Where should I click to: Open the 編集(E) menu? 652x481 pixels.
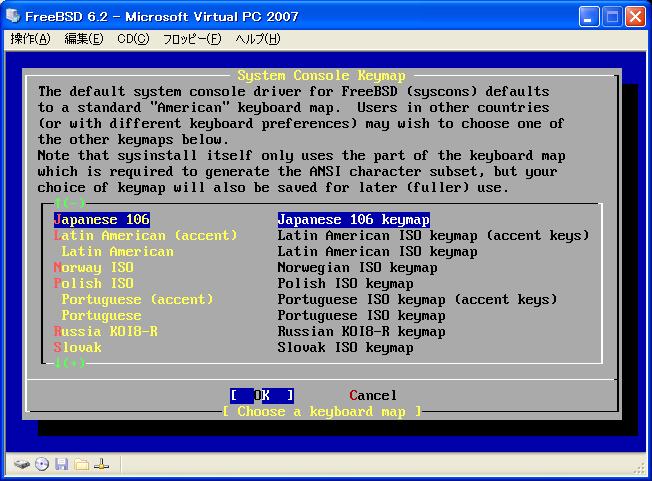[84, 39]
